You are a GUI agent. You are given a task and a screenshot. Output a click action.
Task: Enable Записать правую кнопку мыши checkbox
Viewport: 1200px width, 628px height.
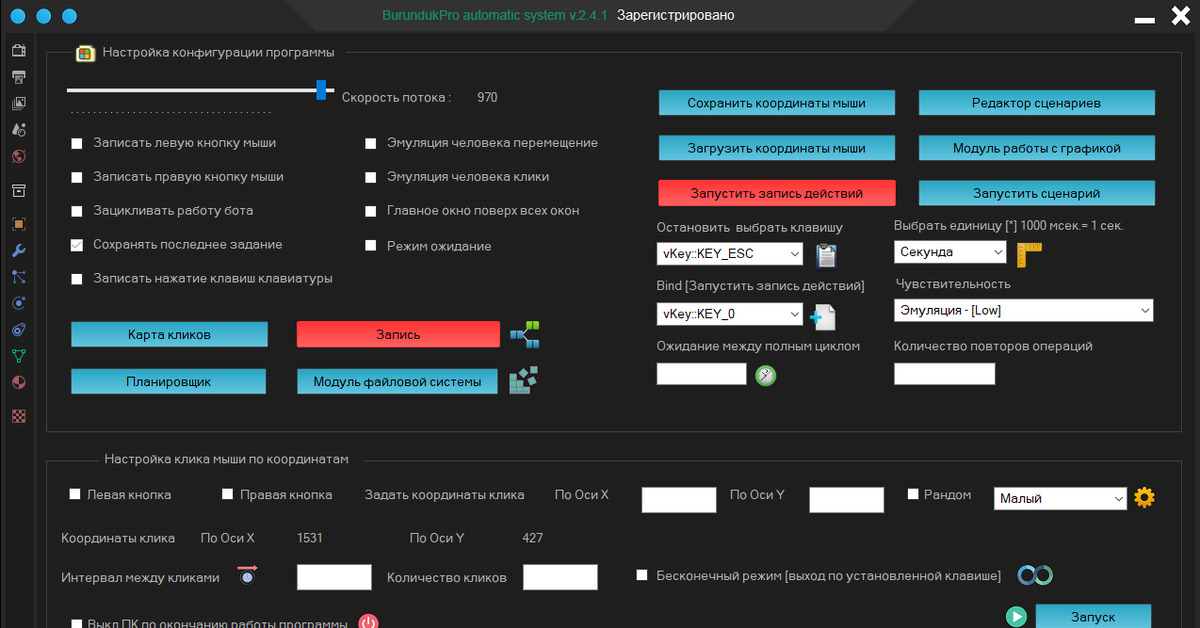click(77, 178)
